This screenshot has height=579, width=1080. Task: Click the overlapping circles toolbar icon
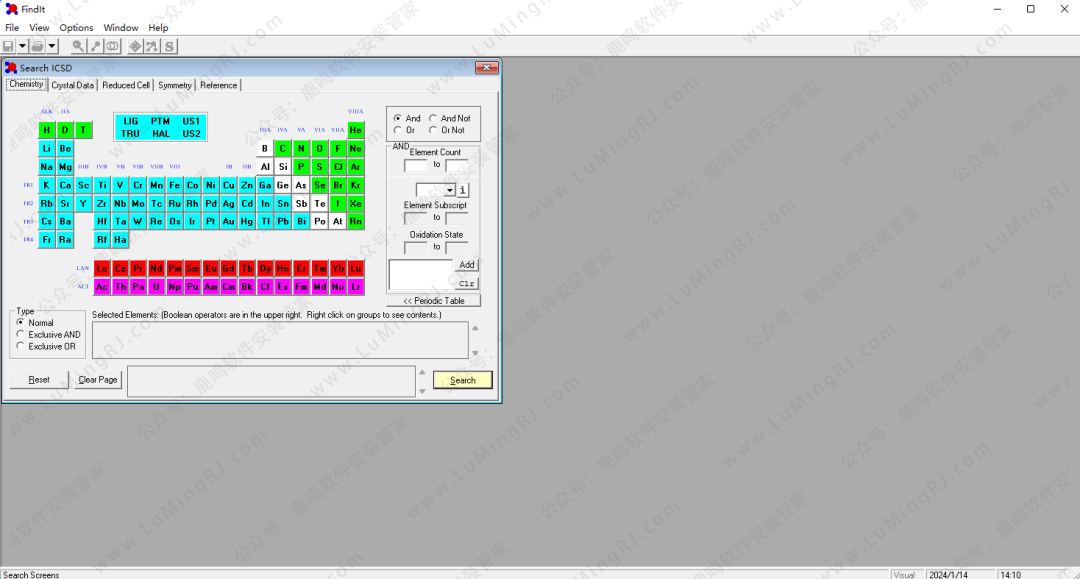pyautogui.click(x=113, y=46)
